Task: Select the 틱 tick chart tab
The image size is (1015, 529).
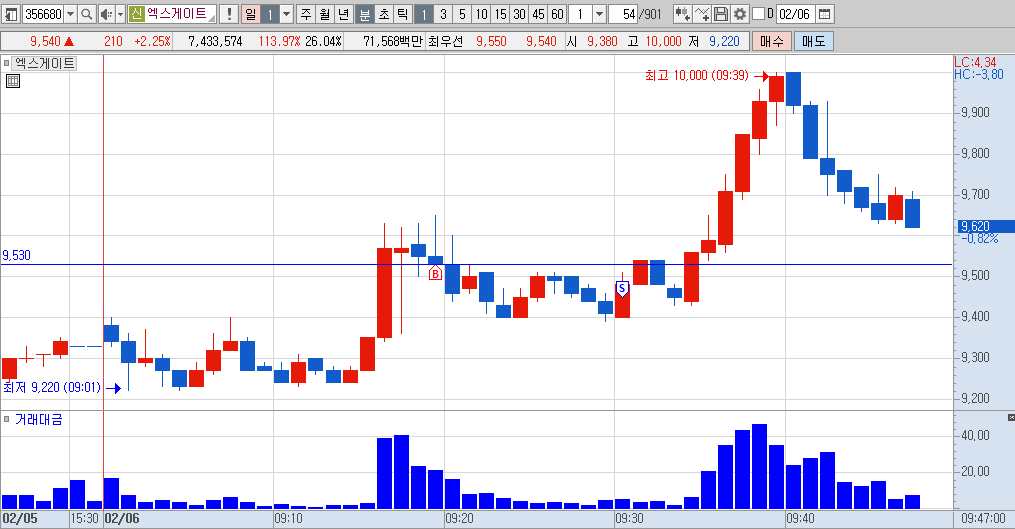Action: pyautogui.click(x=403, y=14)
